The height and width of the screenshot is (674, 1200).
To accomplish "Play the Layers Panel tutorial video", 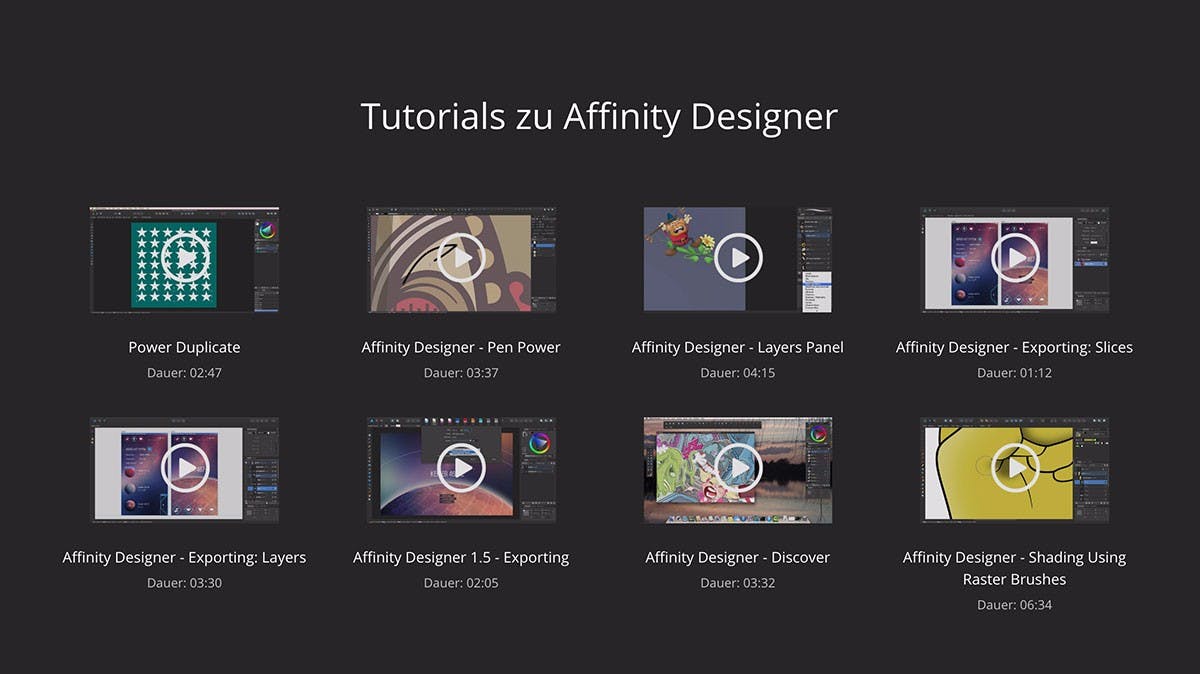I will [738, 259].
